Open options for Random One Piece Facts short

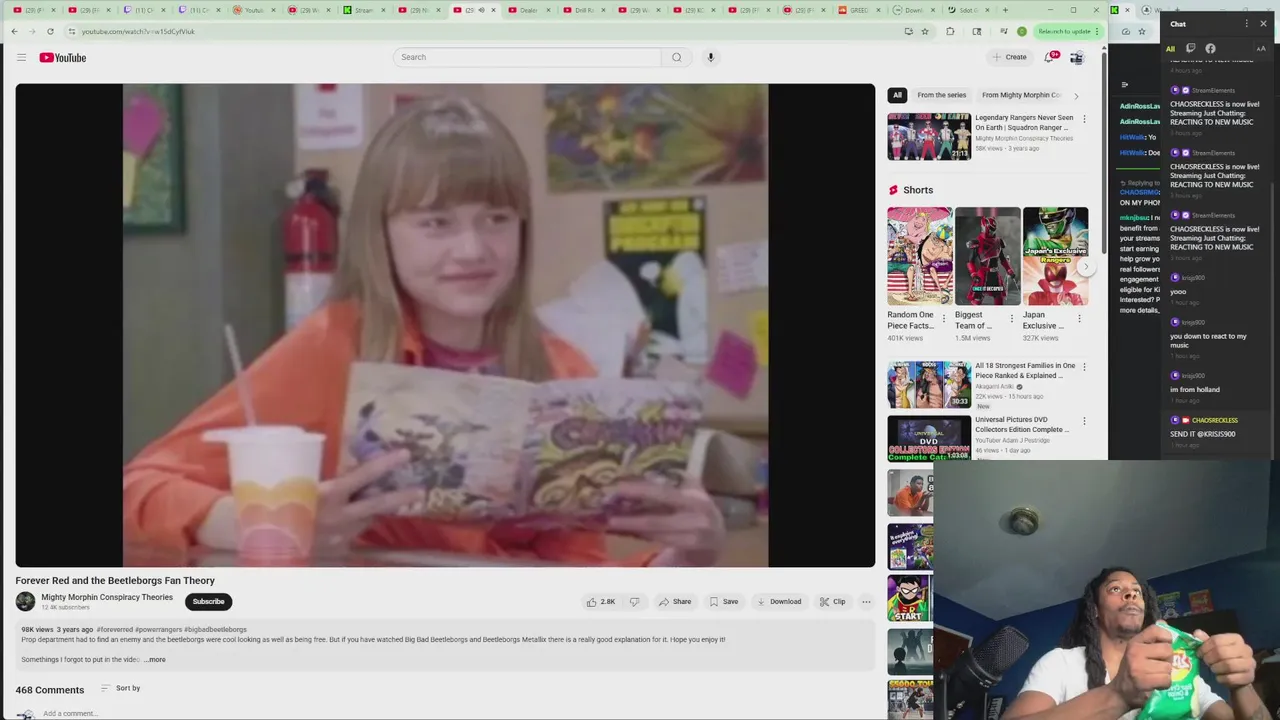tap(944, 319)
